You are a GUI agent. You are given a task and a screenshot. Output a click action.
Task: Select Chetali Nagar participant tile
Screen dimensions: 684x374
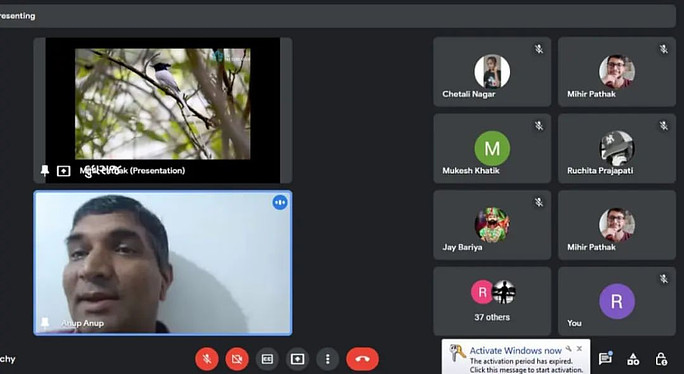[492, 72]
